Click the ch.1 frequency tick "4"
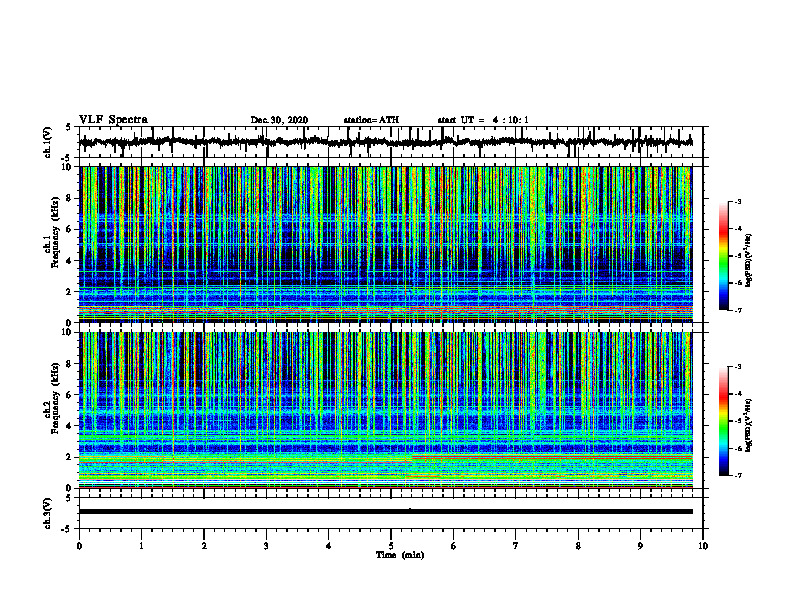Screen dimensions: 792x612 69,261
